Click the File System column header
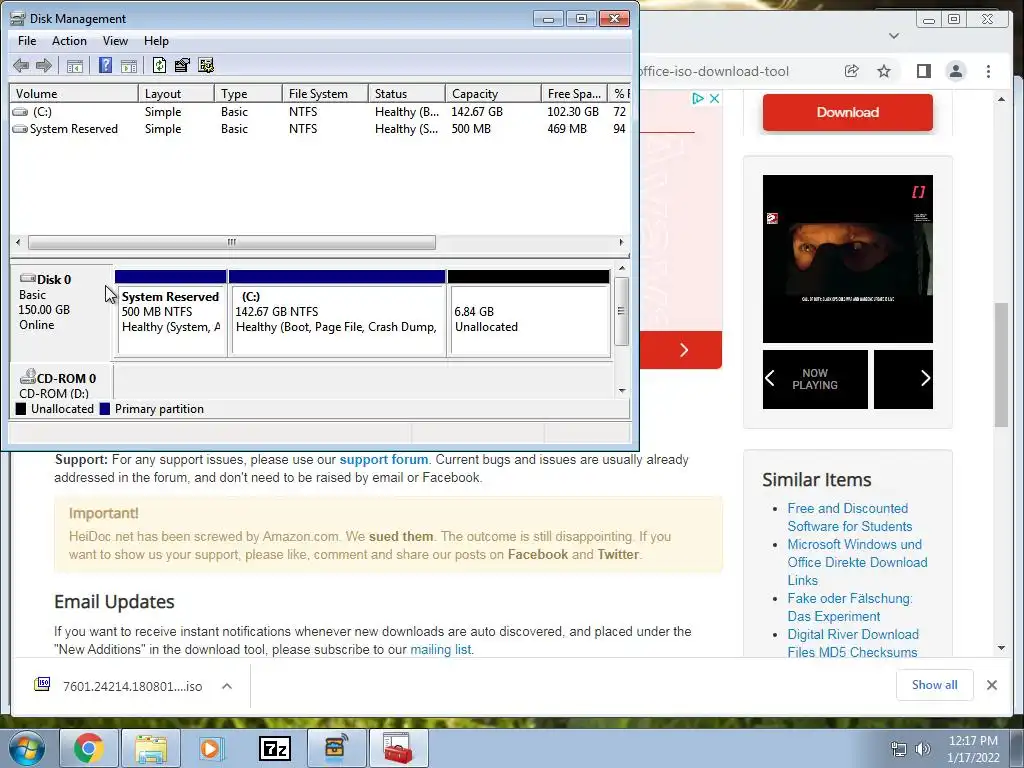This screenshot has height=768, width=1024. coord(325,93)
